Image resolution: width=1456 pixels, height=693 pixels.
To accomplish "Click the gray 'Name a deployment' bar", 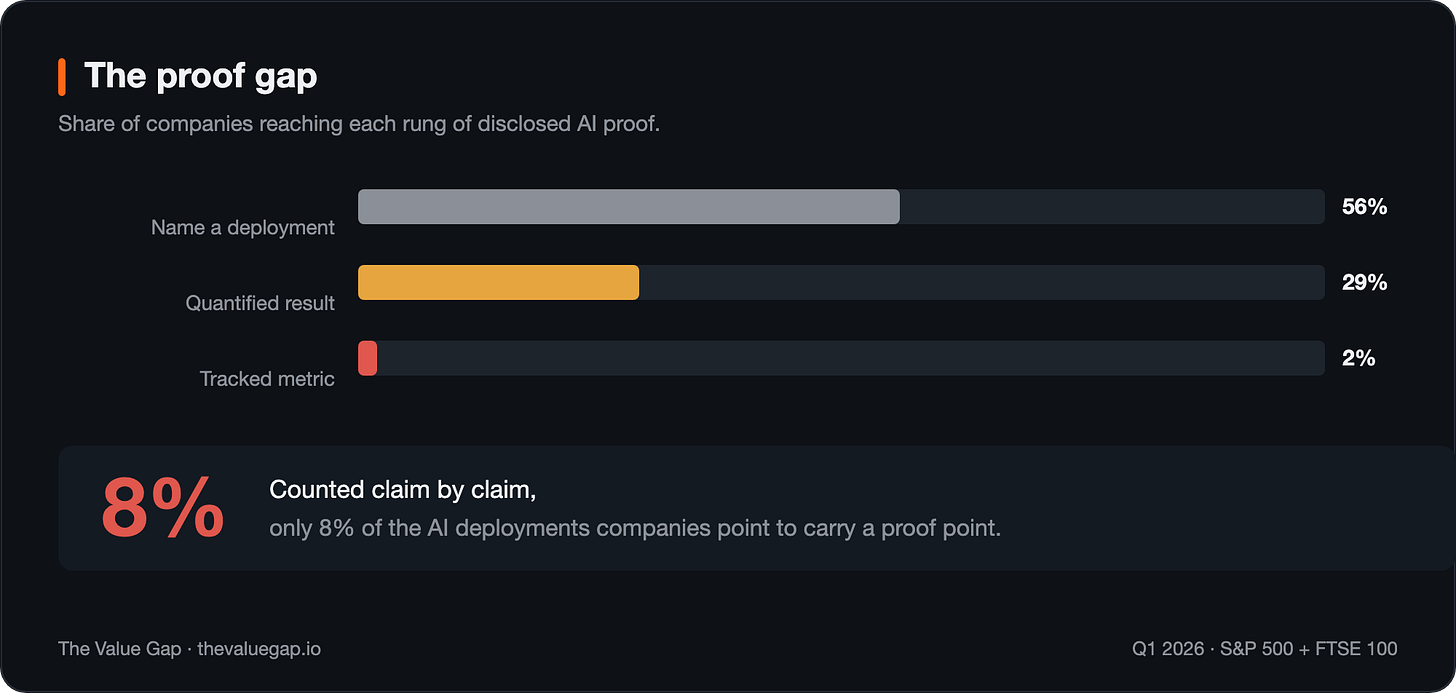I will [x=629, y=207].
